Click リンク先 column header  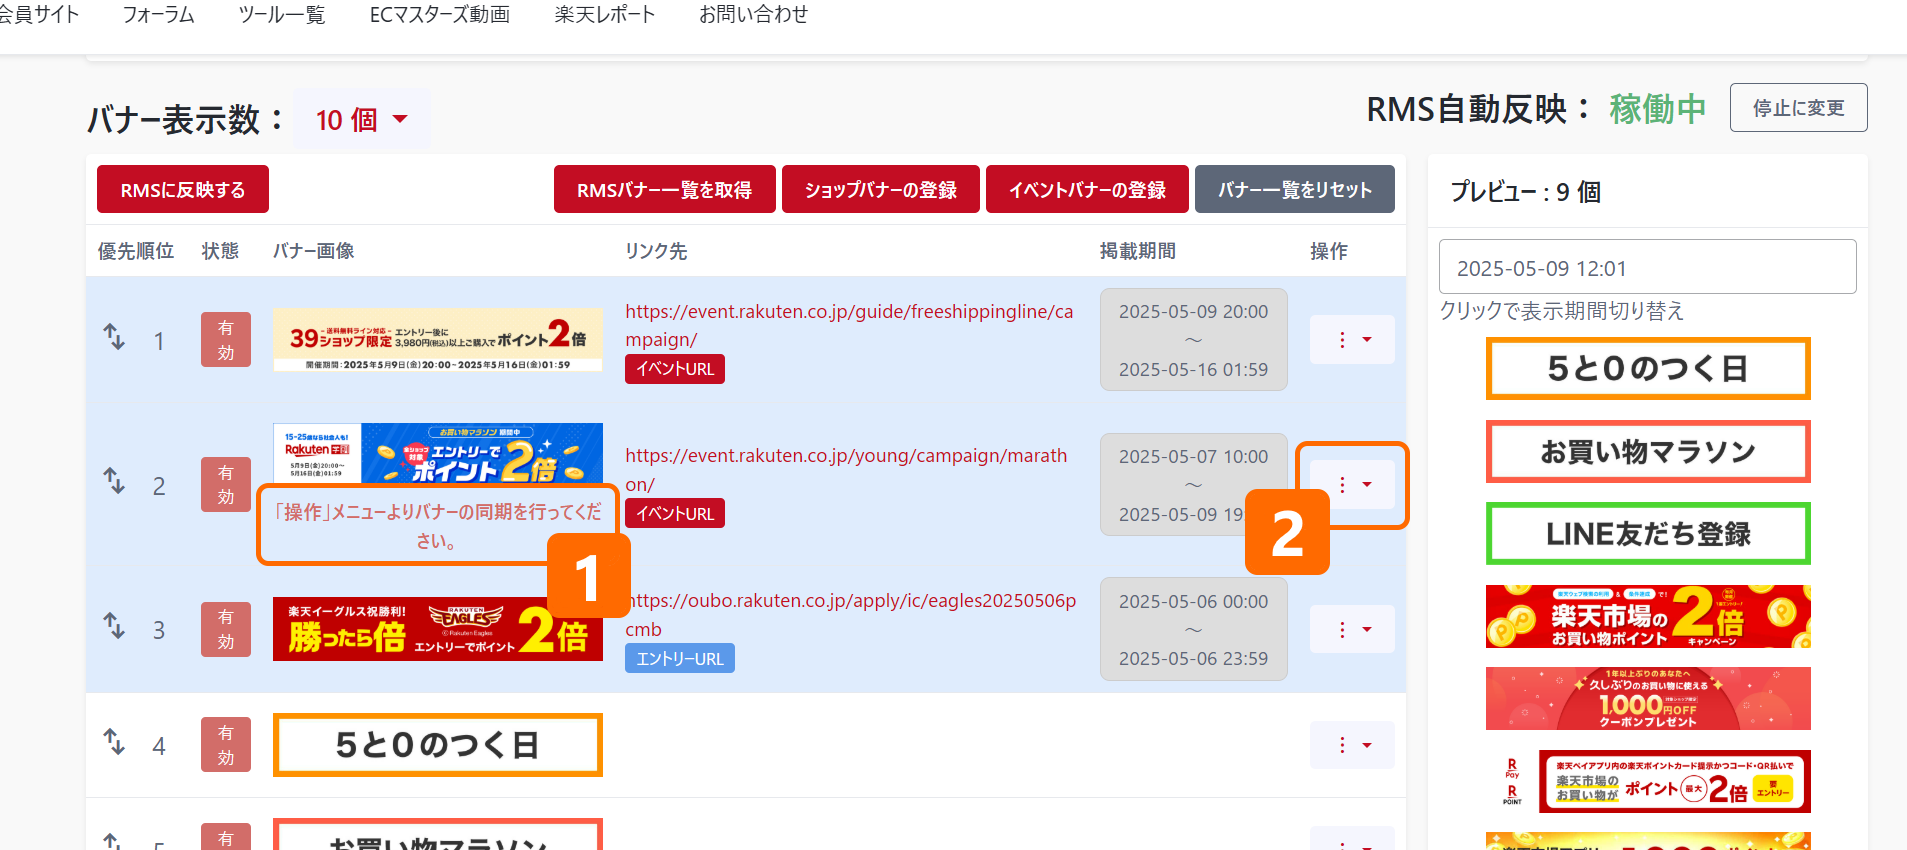[x=656, y=250]
